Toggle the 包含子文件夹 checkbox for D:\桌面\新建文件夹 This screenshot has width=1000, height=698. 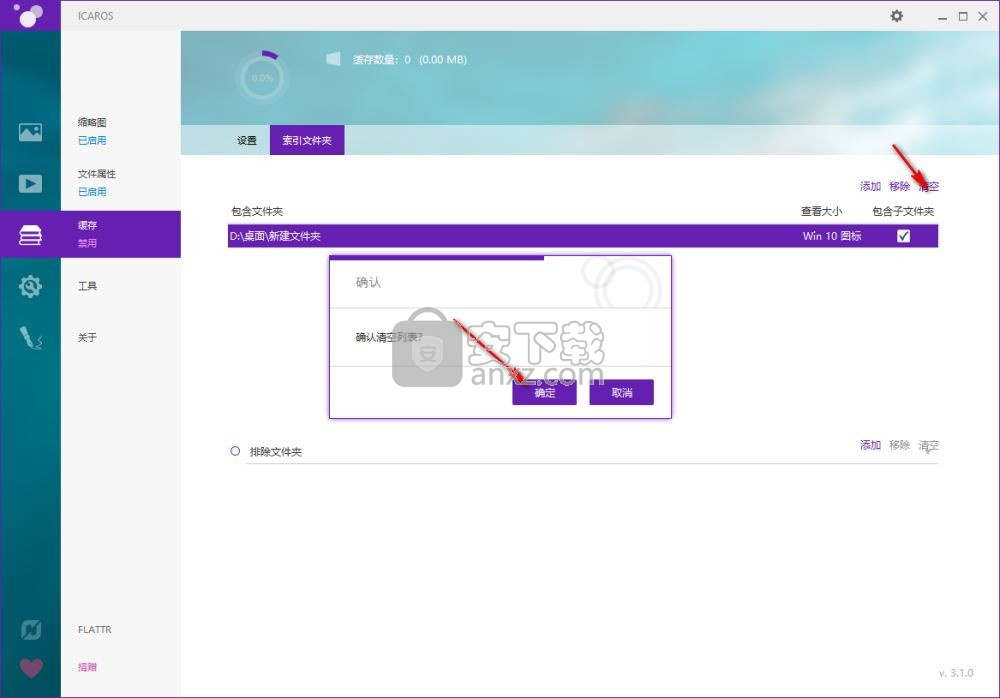pyautogui.click(x=903, y=236)
